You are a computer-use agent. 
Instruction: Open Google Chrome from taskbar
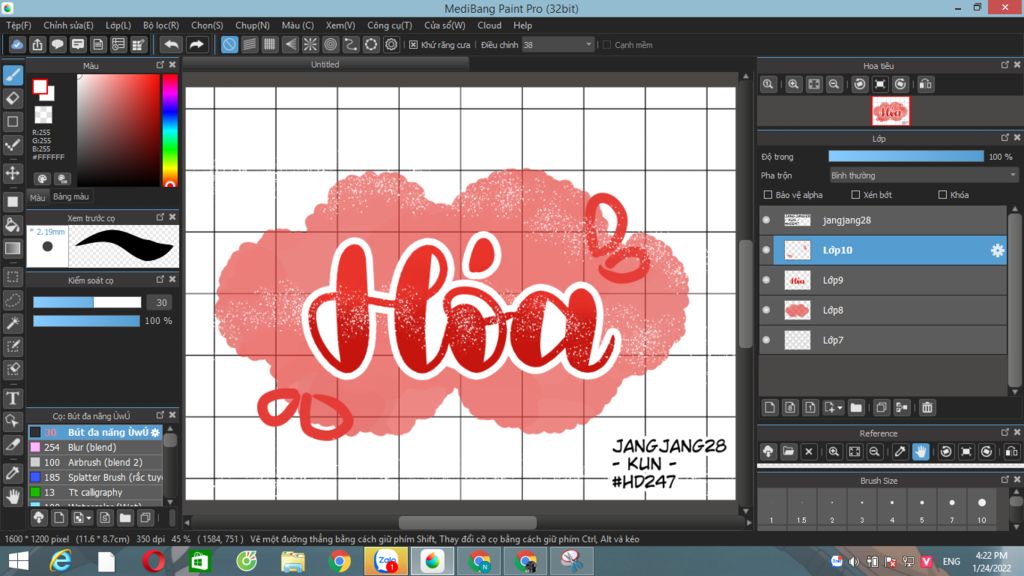340,562
